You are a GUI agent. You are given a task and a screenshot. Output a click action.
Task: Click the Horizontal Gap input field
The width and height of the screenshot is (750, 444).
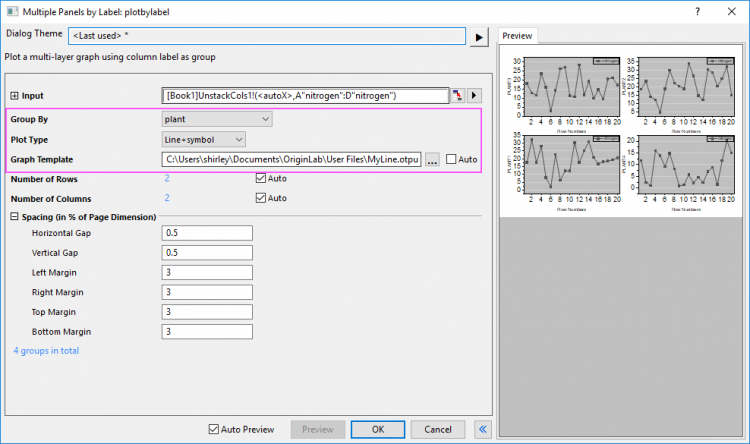tap(207, 233)
